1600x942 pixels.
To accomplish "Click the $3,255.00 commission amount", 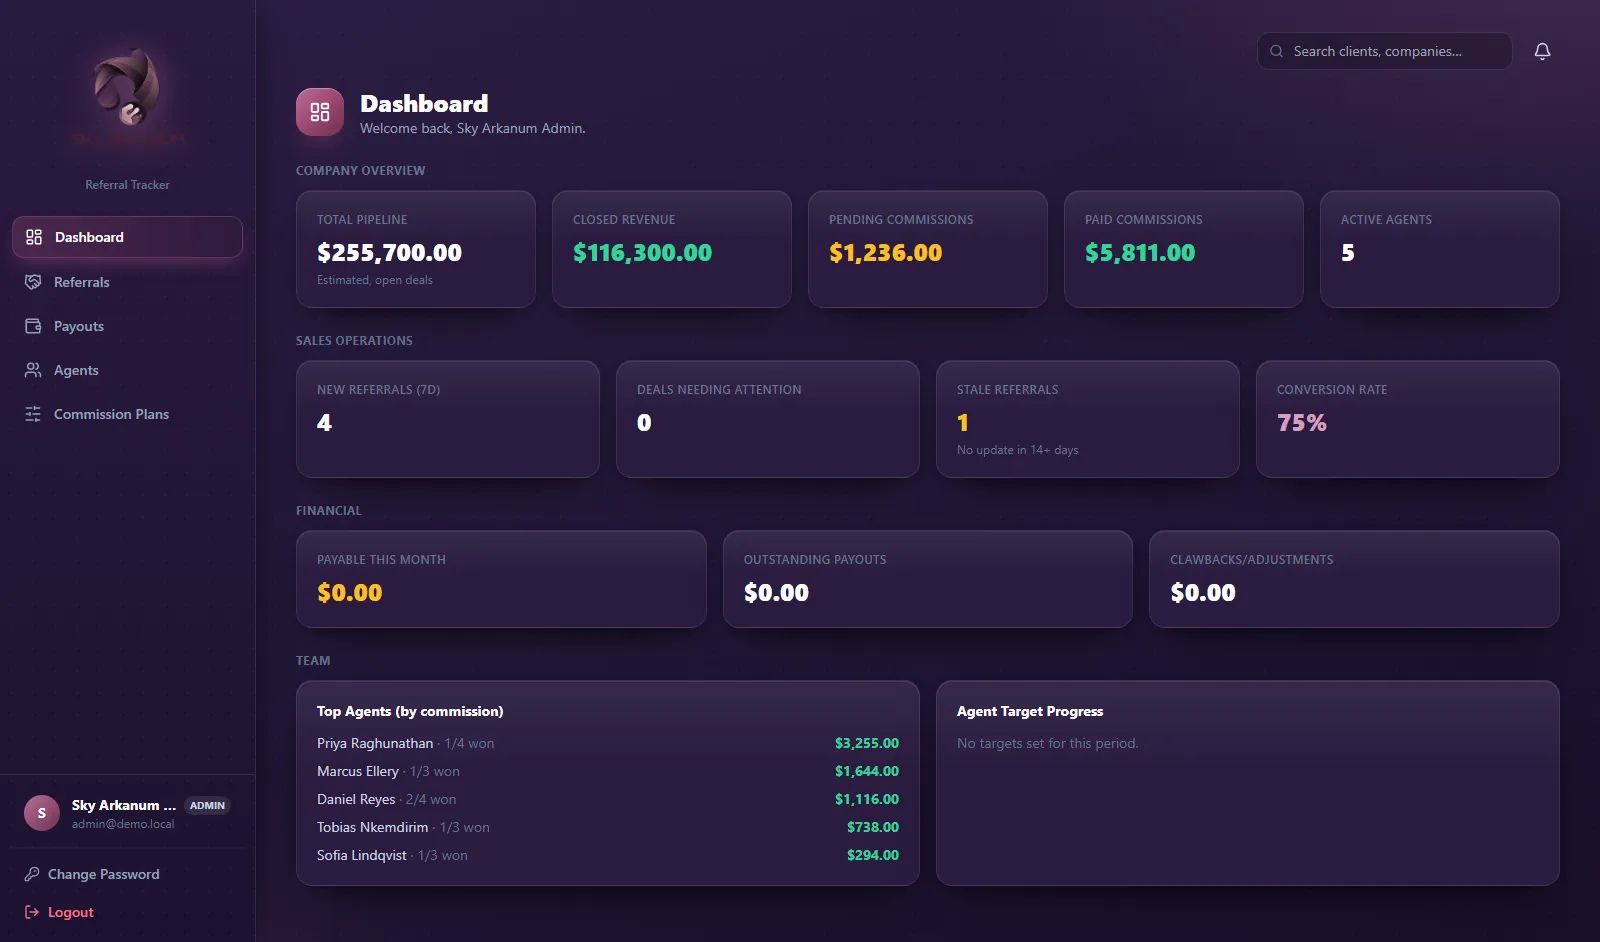I will point(867,743).
